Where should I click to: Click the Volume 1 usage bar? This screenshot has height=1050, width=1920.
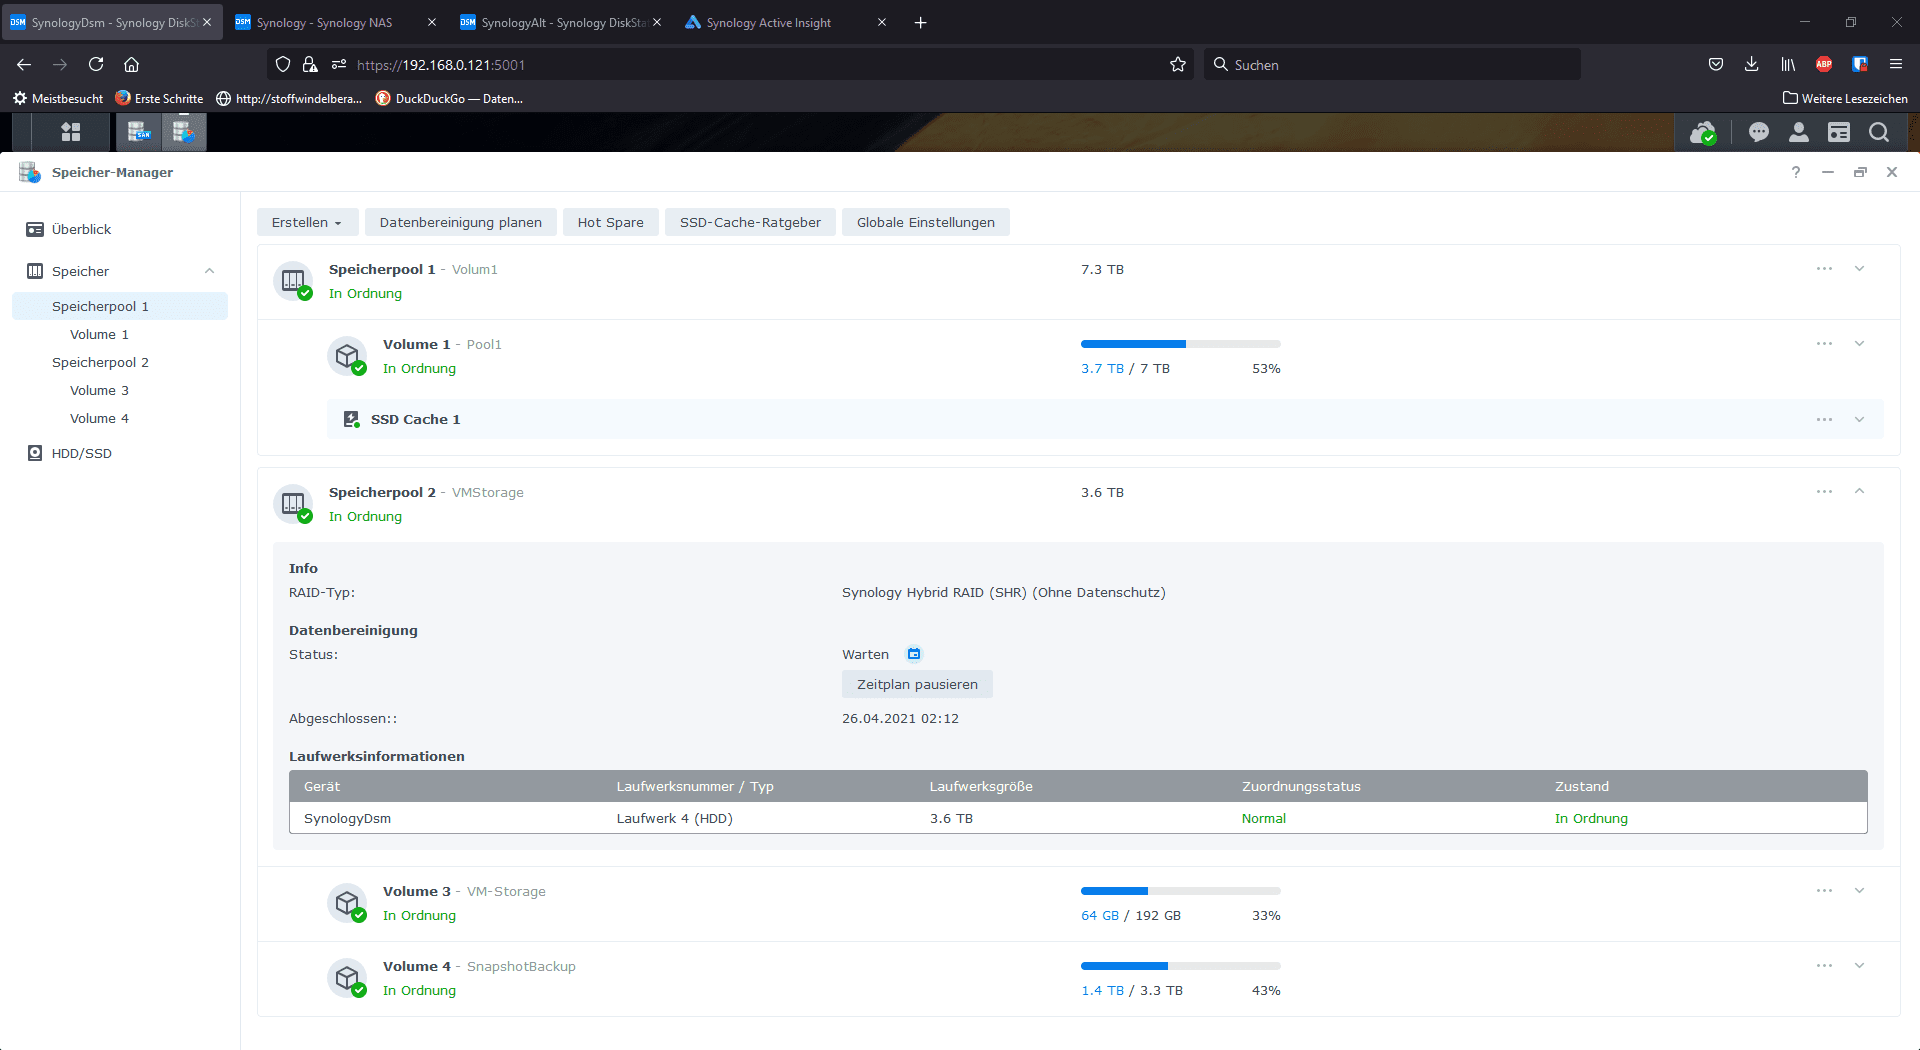pyautogui.click(x=1180, y=344)
